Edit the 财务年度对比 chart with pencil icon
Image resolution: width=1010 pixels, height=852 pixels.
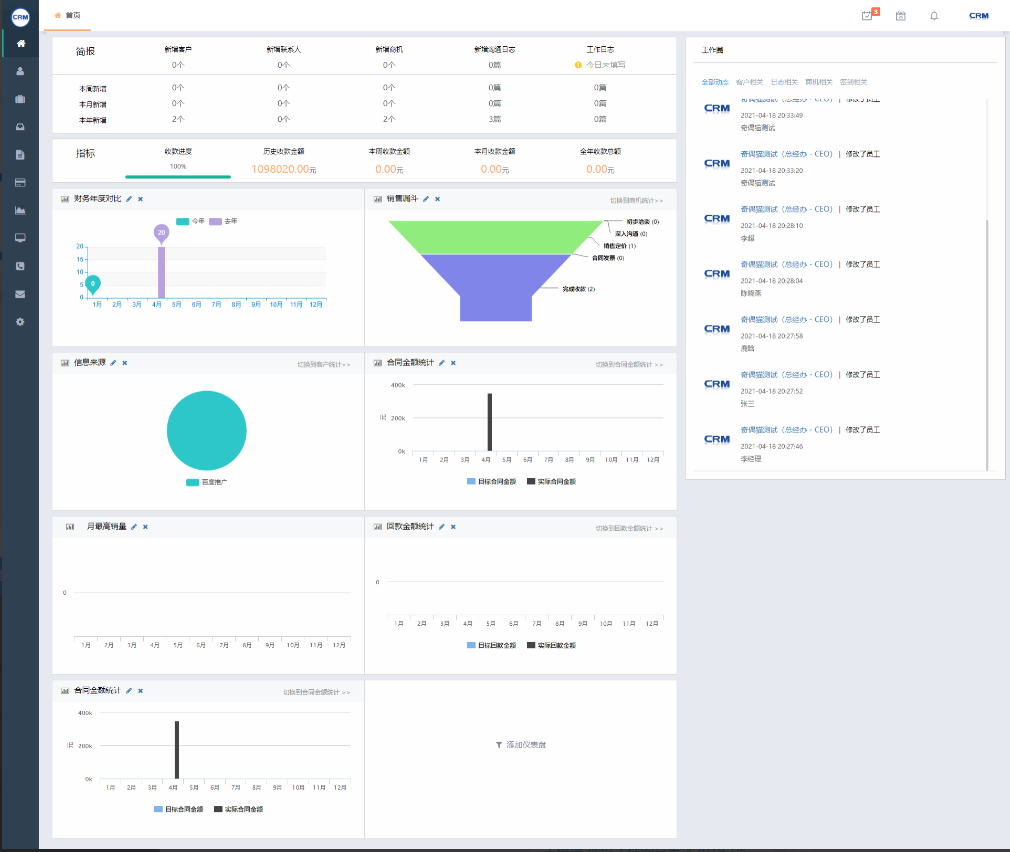[x=129, y=199]
